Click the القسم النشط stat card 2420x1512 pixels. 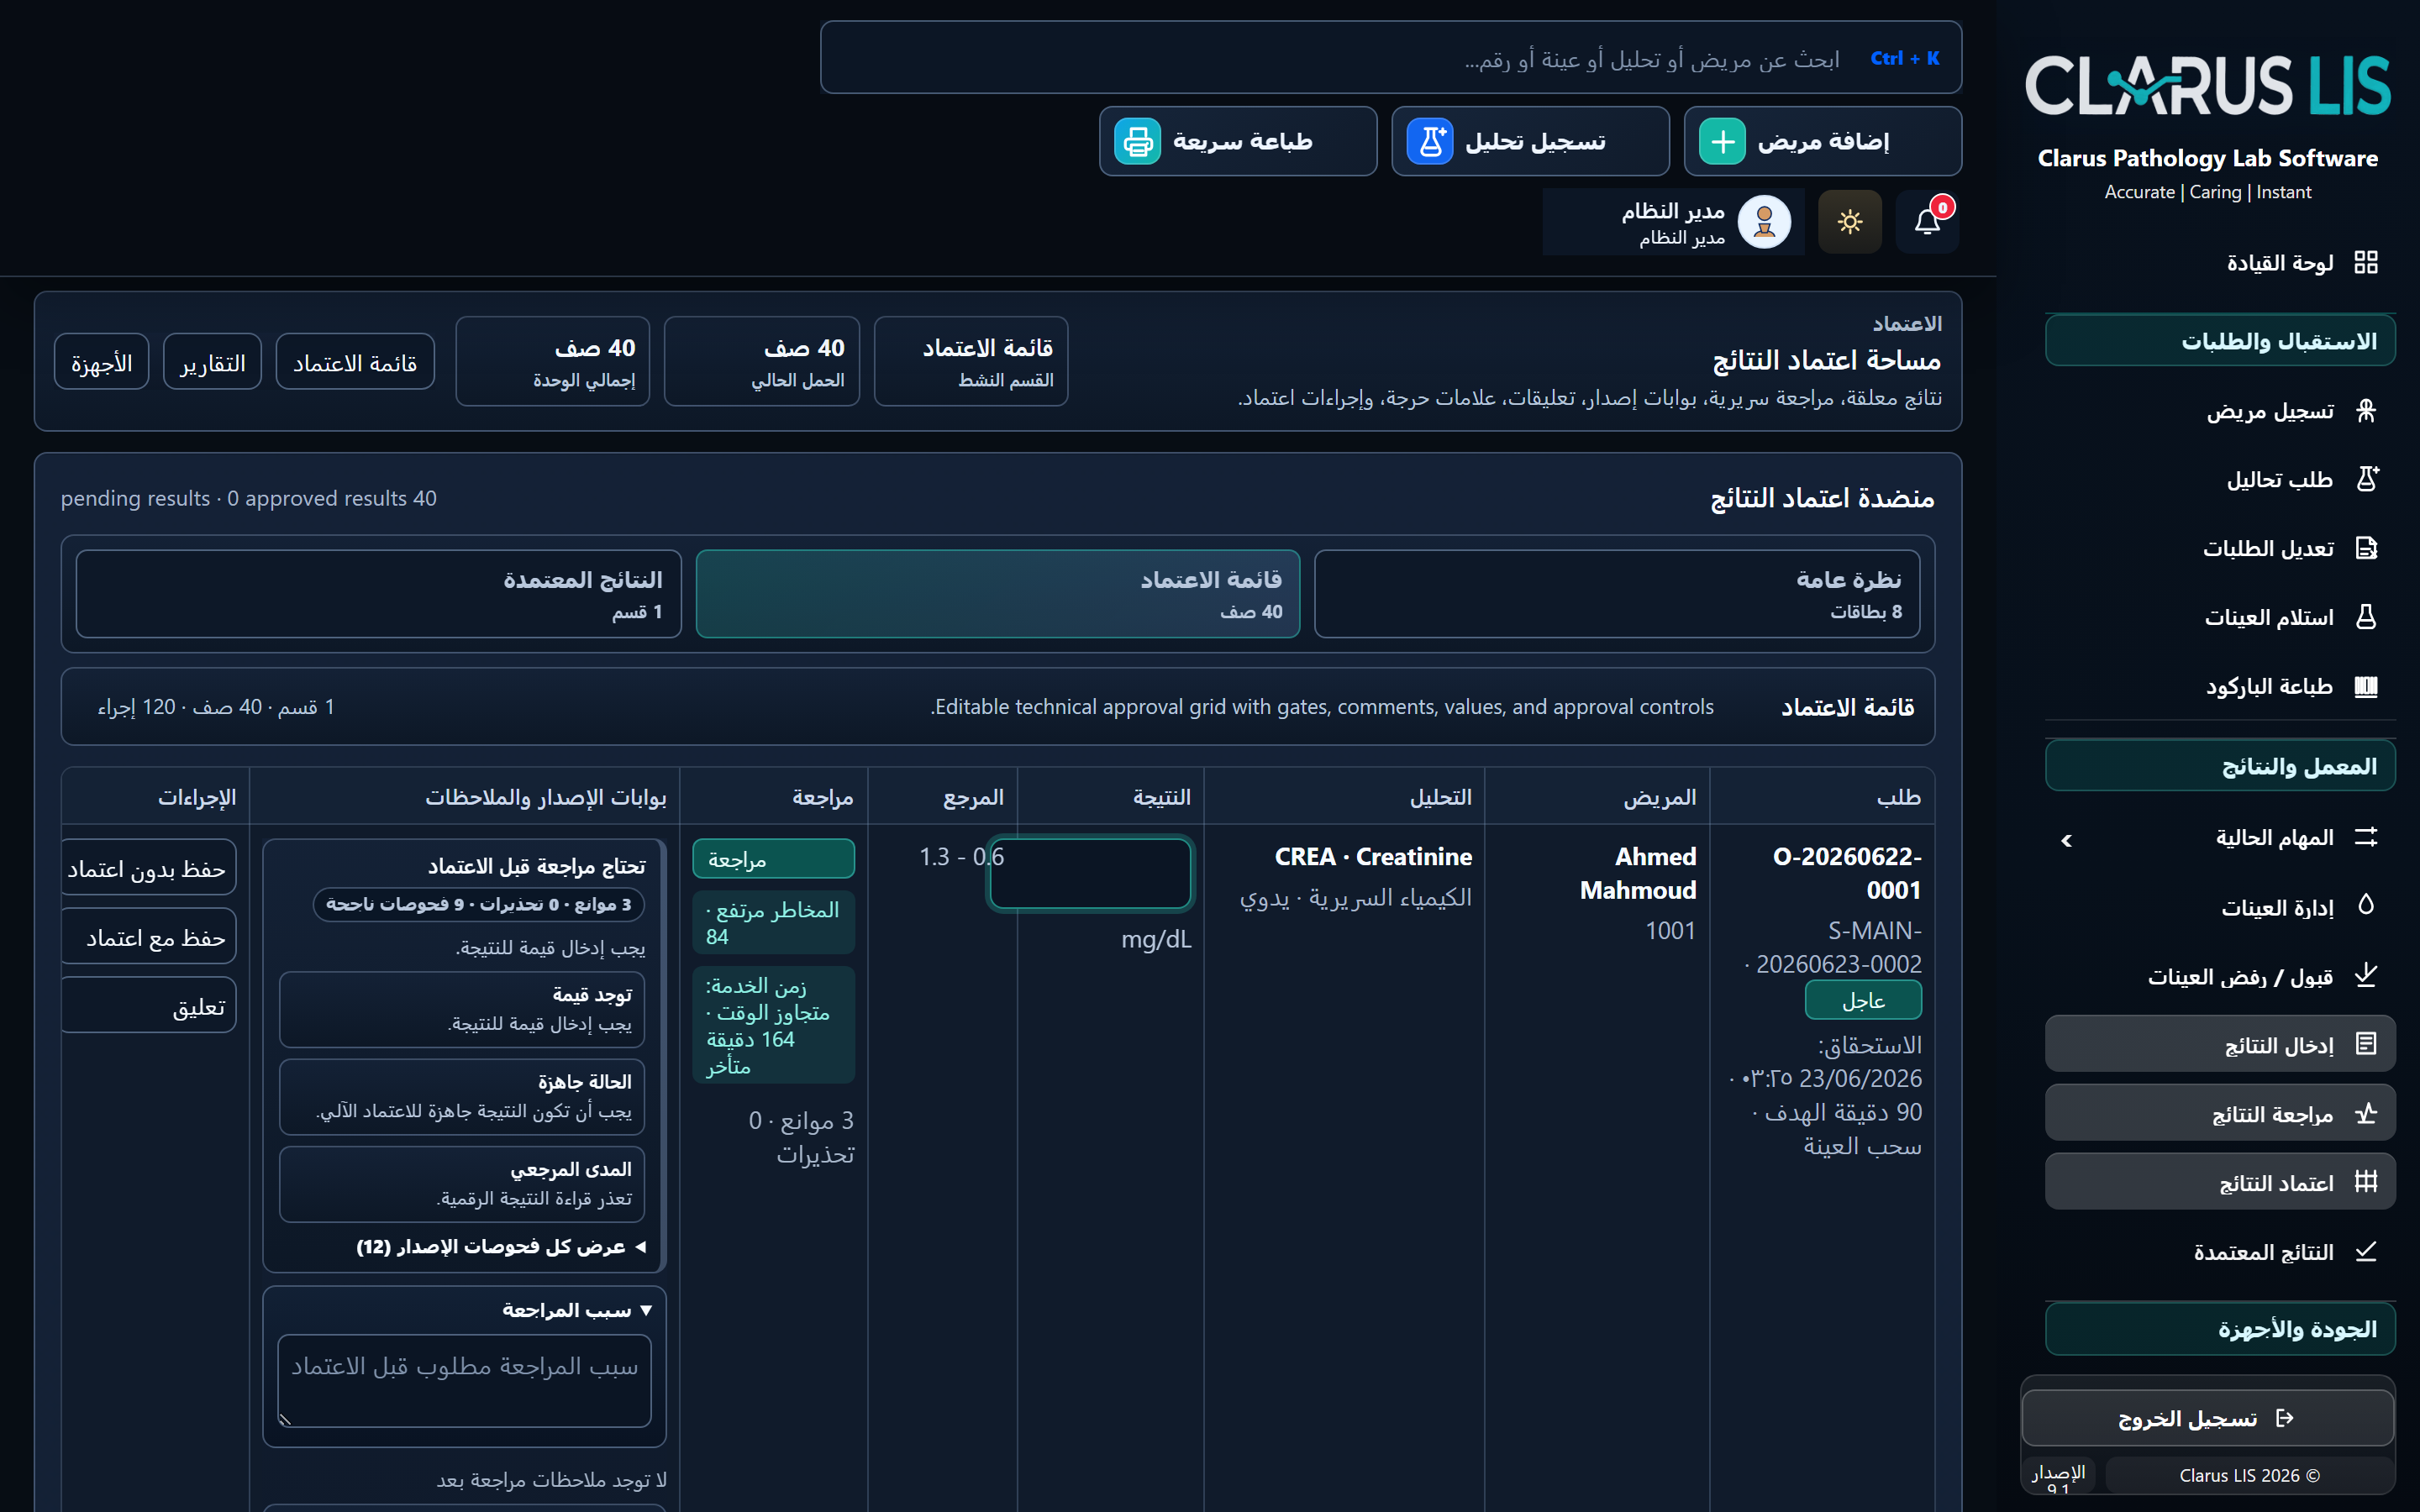[x=970, y=362]
